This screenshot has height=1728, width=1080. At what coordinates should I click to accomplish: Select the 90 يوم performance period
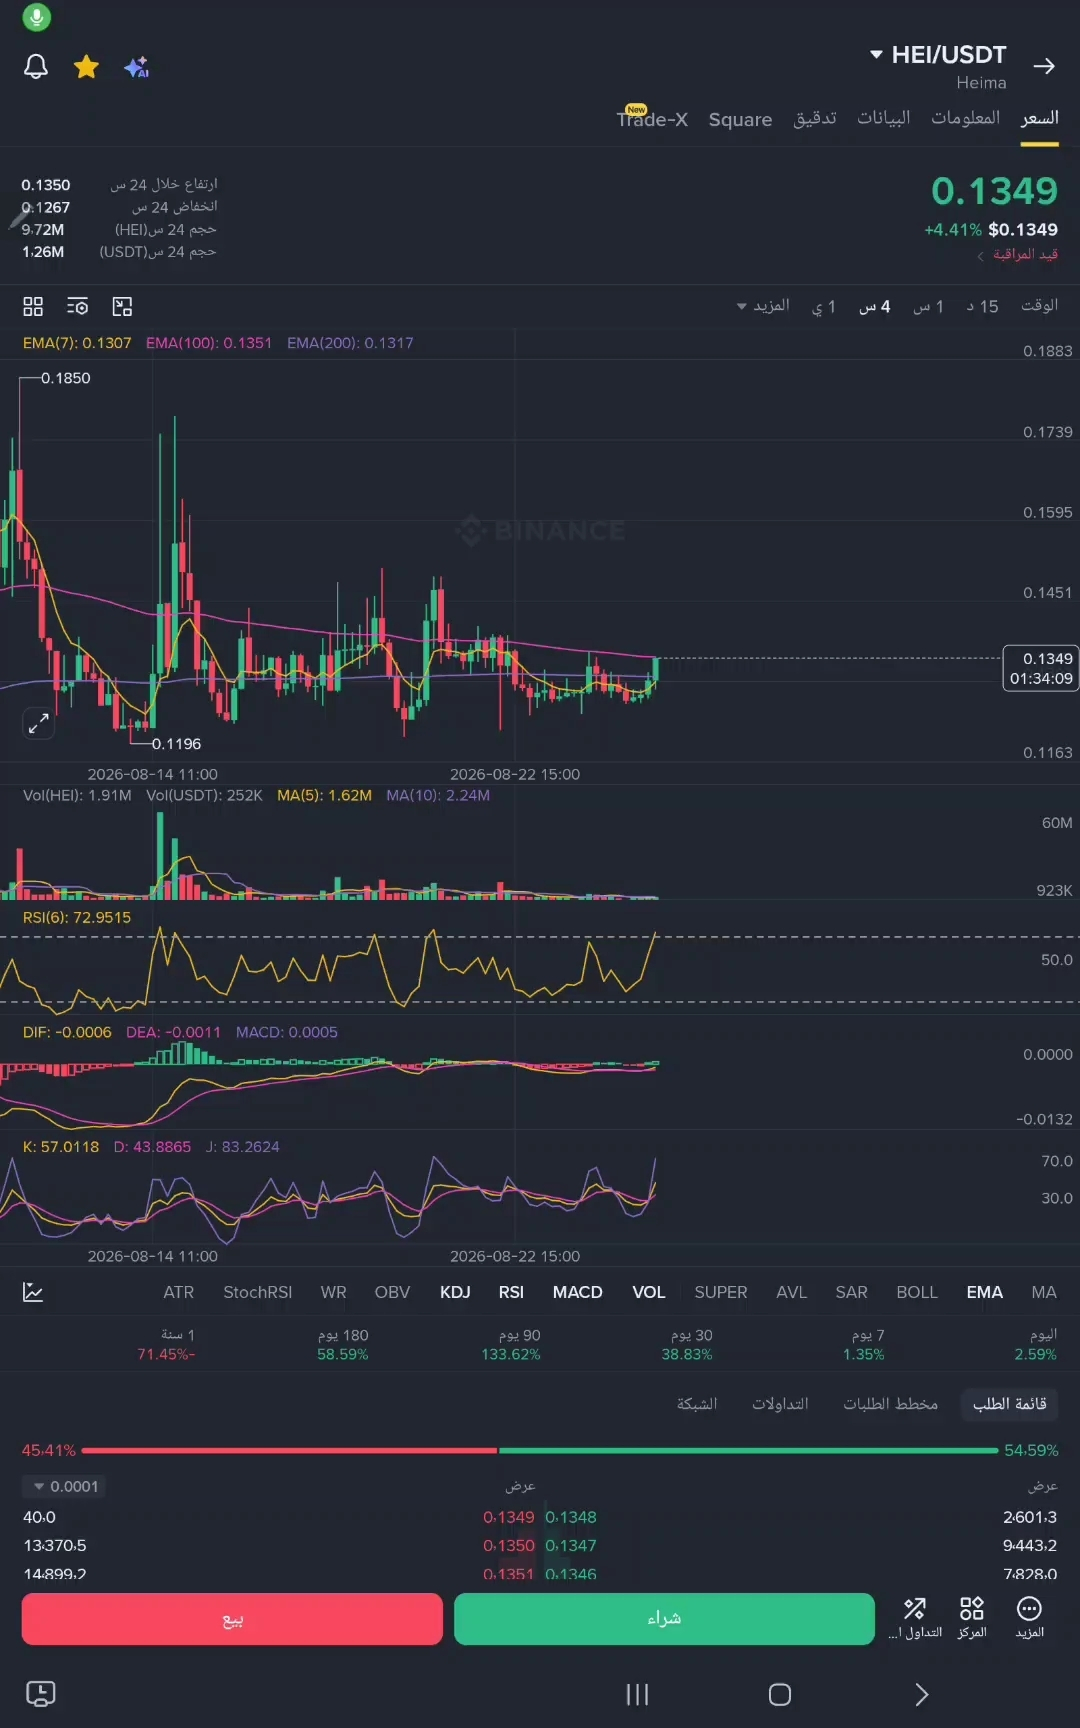point(511,1344)
